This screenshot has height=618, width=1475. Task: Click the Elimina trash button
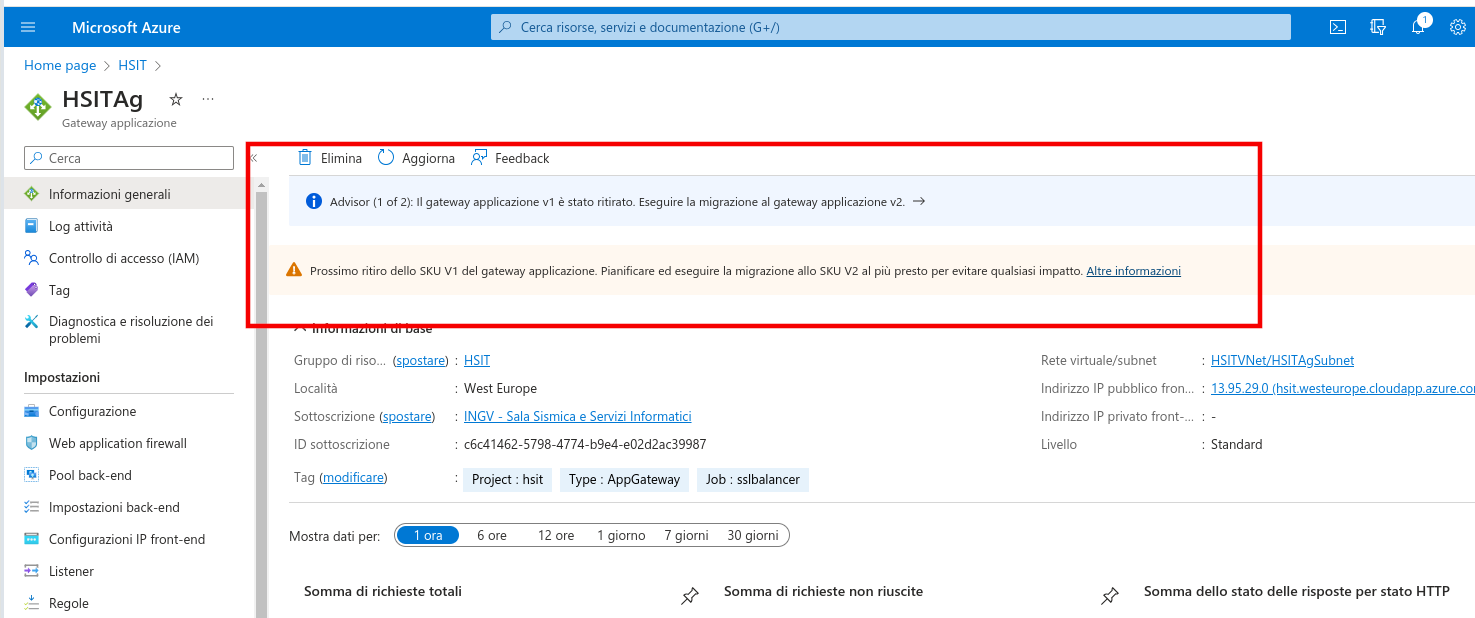click(x=330, y=158)
